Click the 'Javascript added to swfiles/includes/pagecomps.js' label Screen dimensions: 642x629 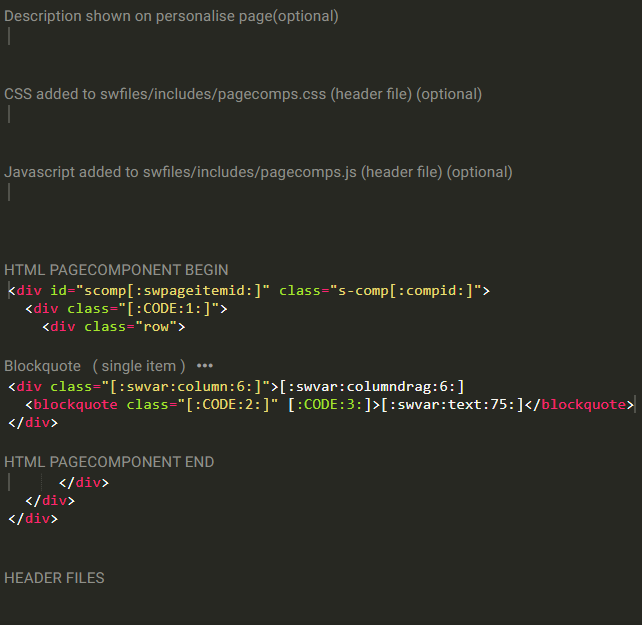pos(258,172)
